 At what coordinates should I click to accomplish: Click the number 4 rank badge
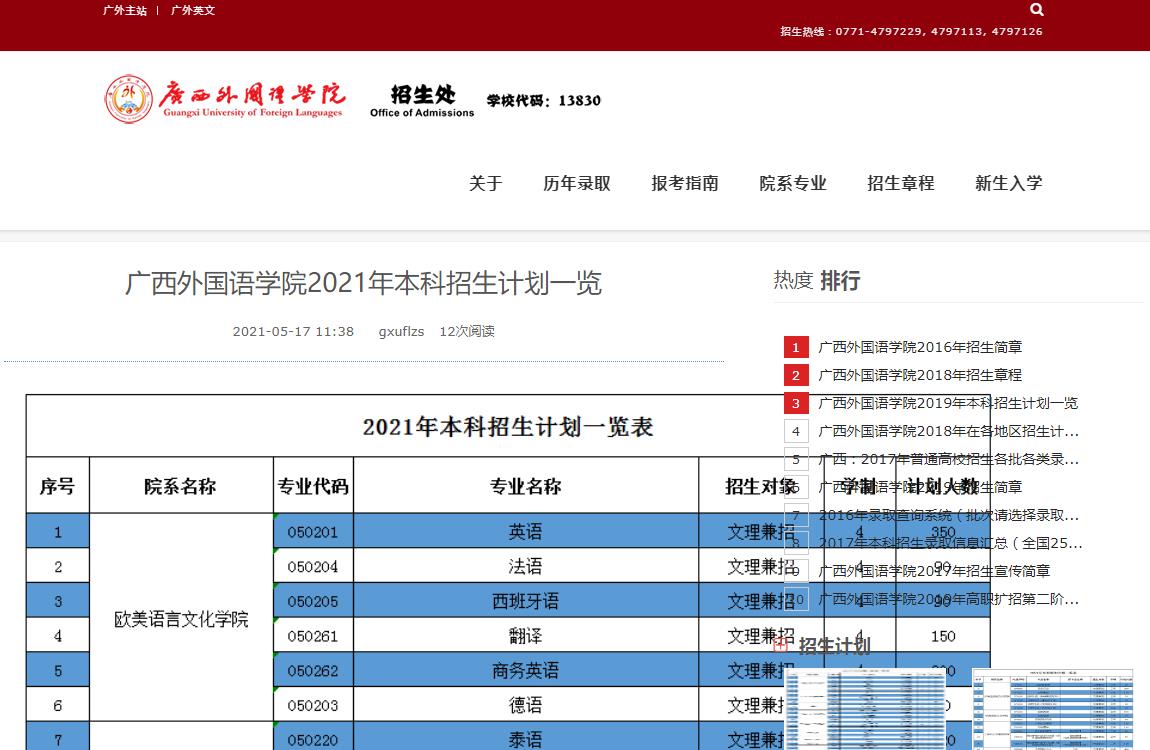coord(796,432)
